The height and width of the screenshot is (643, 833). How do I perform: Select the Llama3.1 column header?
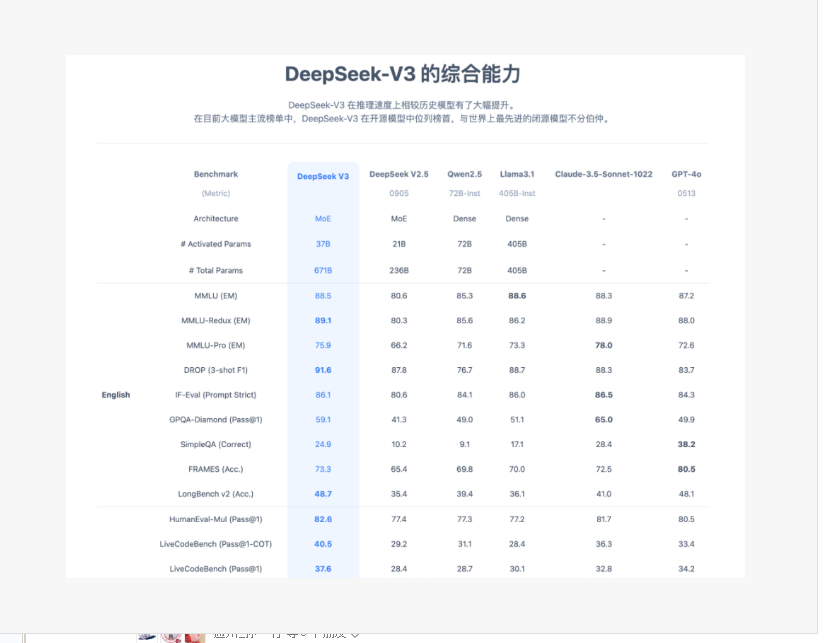click(517, 174)
